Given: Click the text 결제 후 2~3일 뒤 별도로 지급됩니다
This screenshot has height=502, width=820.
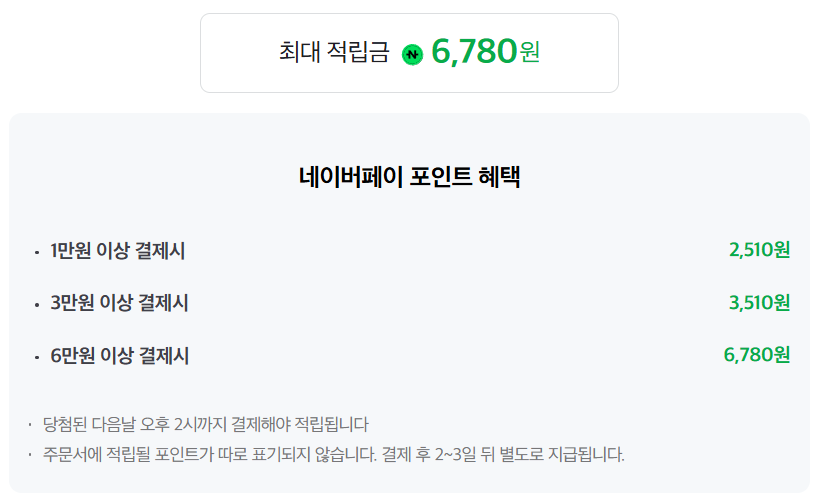Looking at the screenshot, I should pyautogui.click(x=503, y=454).
